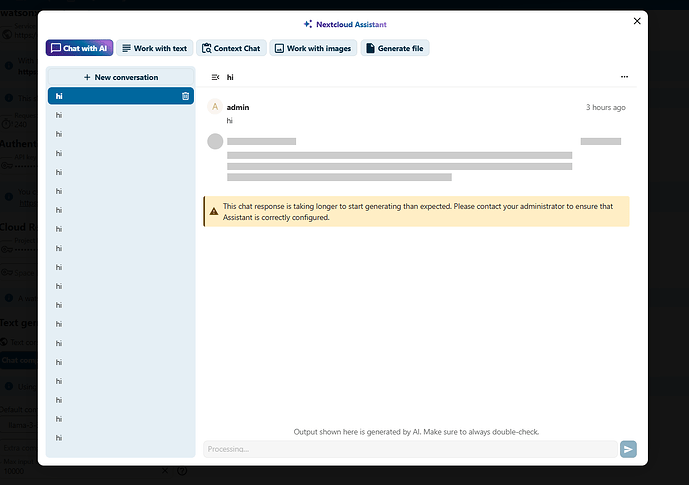Click the loading response avatar placeholder

[214, 141]
